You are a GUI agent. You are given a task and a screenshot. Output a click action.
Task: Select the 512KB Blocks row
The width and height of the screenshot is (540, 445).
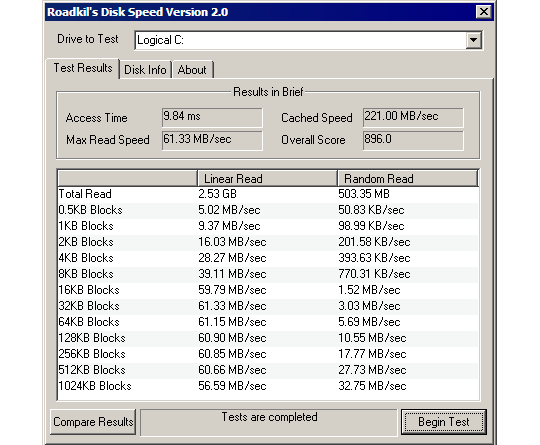(268, 370)
